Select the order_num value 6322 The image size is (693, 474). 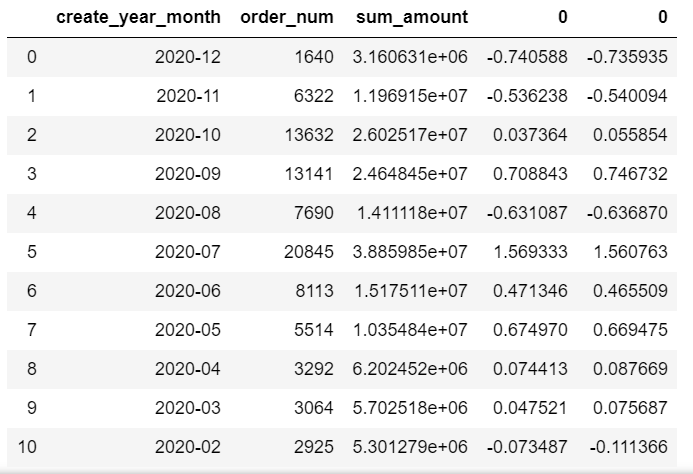click(x=314, y=96)
